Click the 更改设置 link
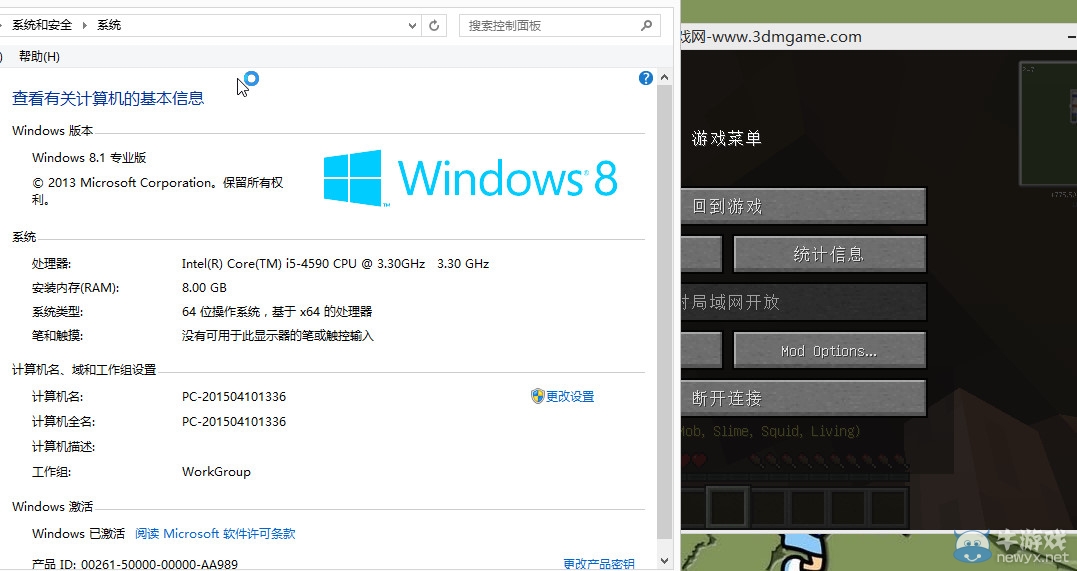Image resolution: width=1077 pixels, height=571 pixels. [570, 396]
